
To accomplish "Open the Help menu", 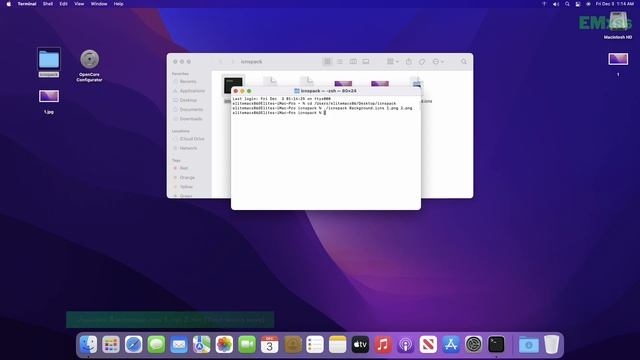I will pyautogui.click(x=118, y=4).
